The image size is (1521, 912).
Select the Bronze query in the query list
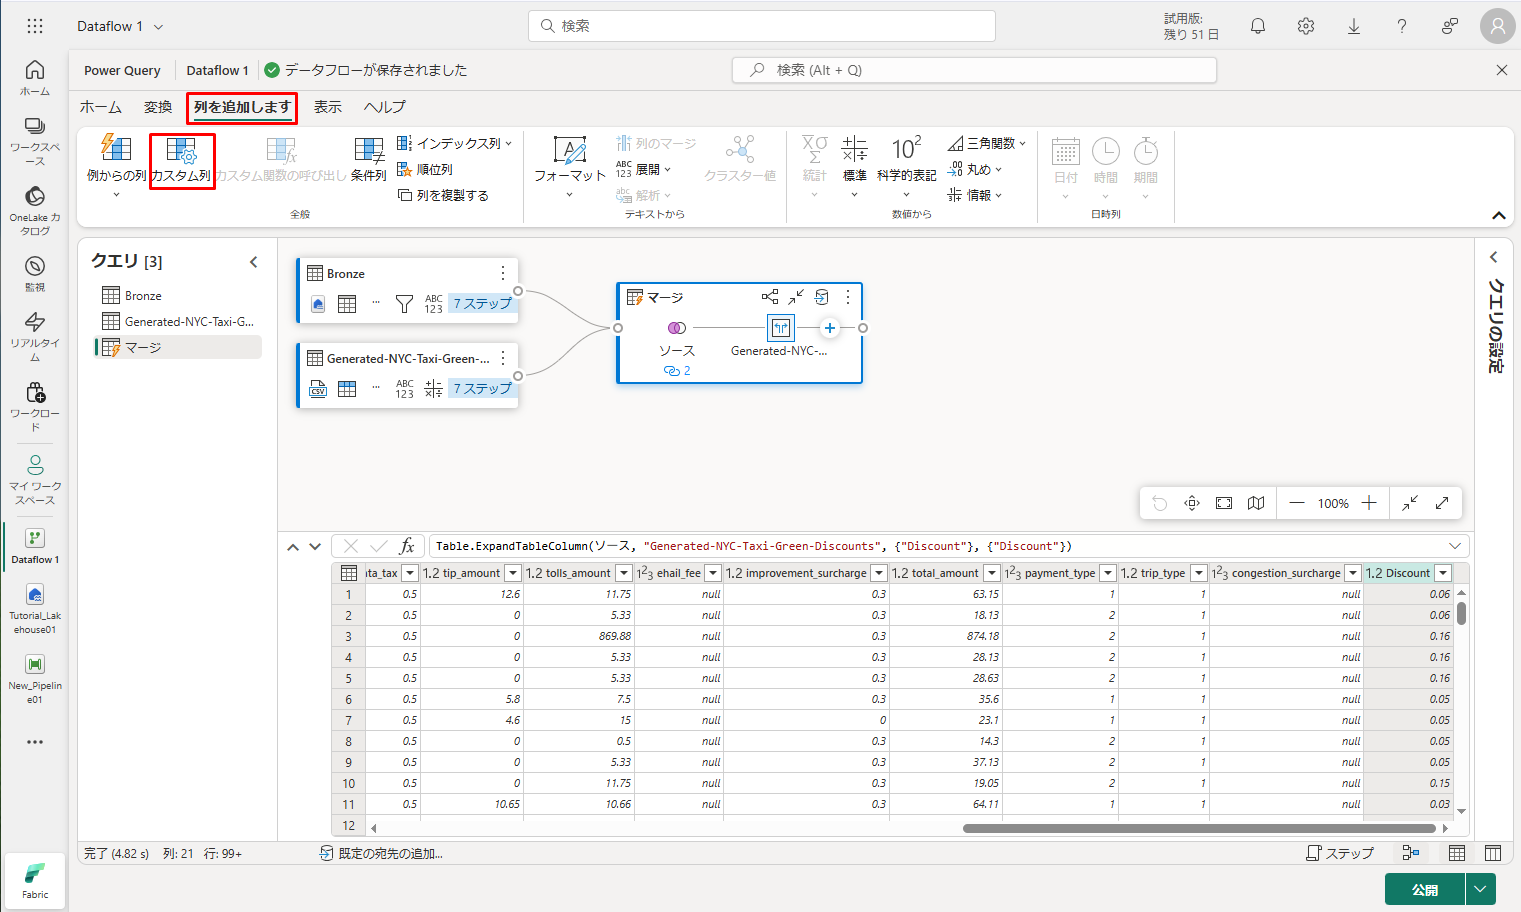(143, 296)
